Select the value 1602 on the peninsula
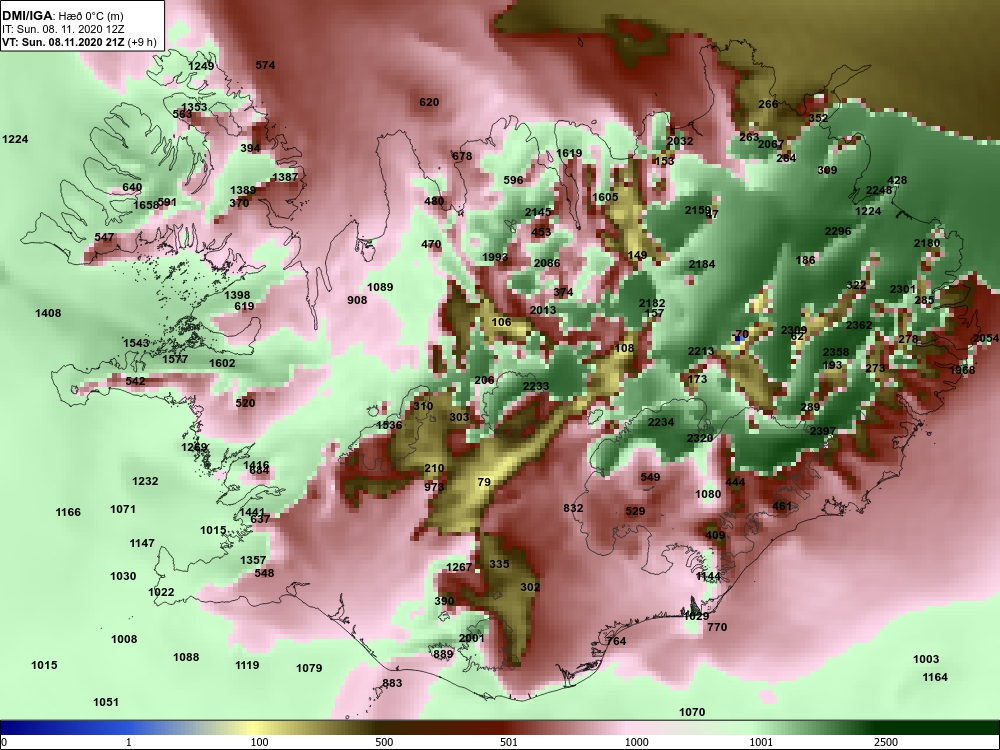This screenshot has height=750, width=1000. coord(222,364)
